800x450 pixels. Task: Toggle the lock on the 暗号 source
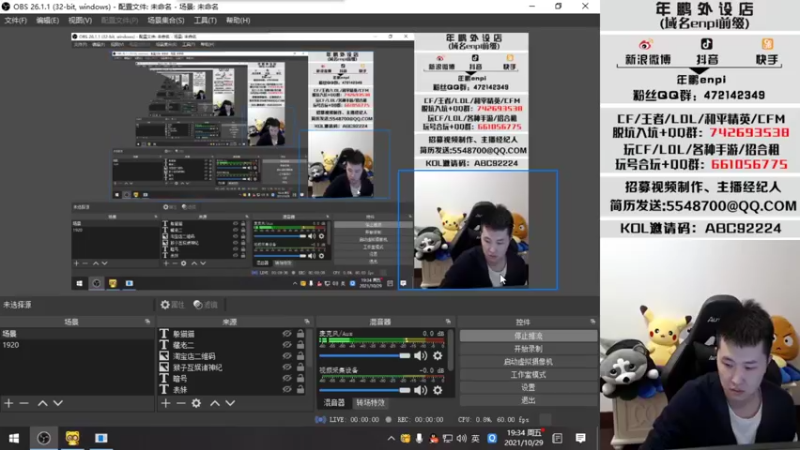301,378
